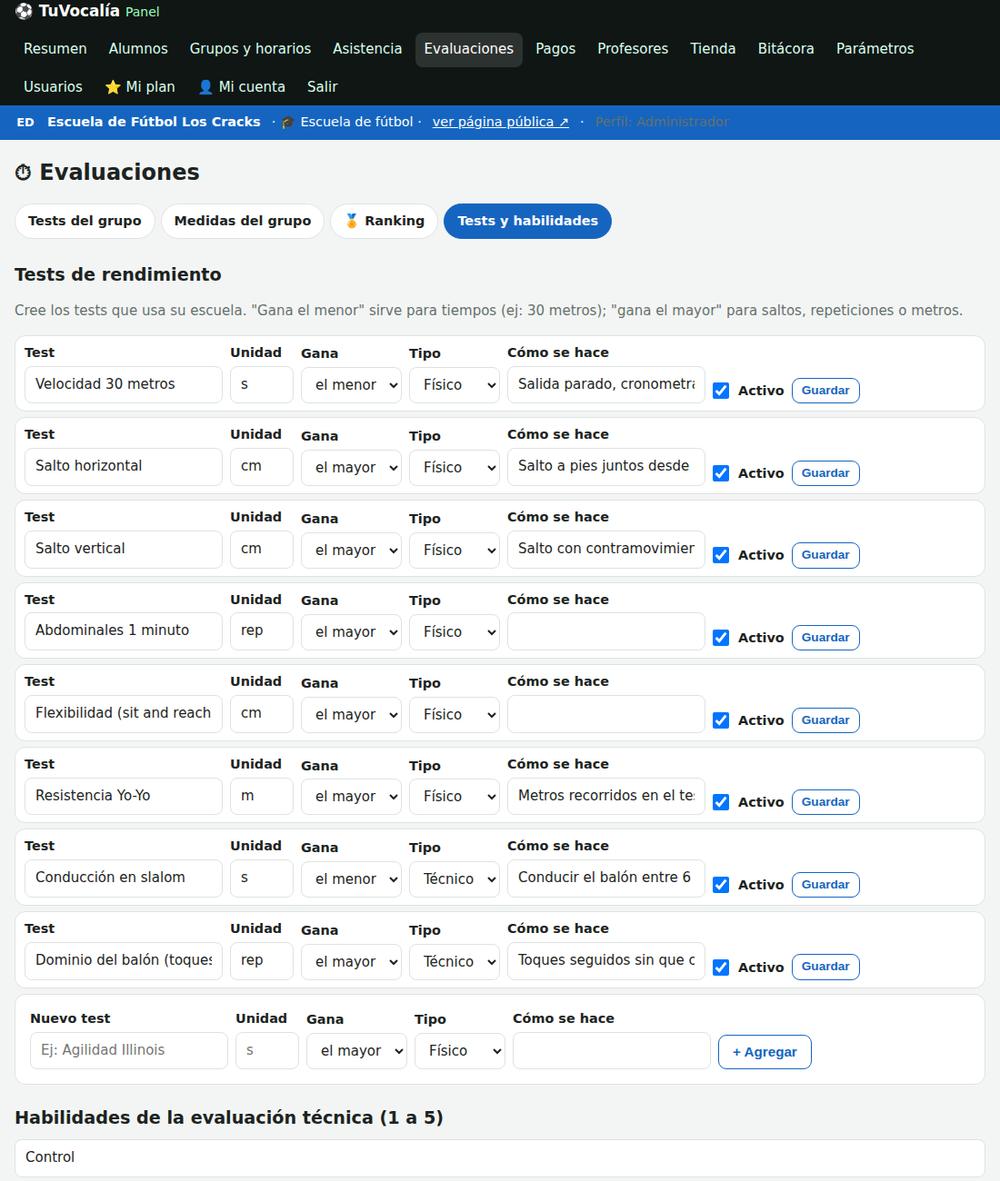
Task: Toggle Activo for Conducción en slalom
Action: (721, 884)
